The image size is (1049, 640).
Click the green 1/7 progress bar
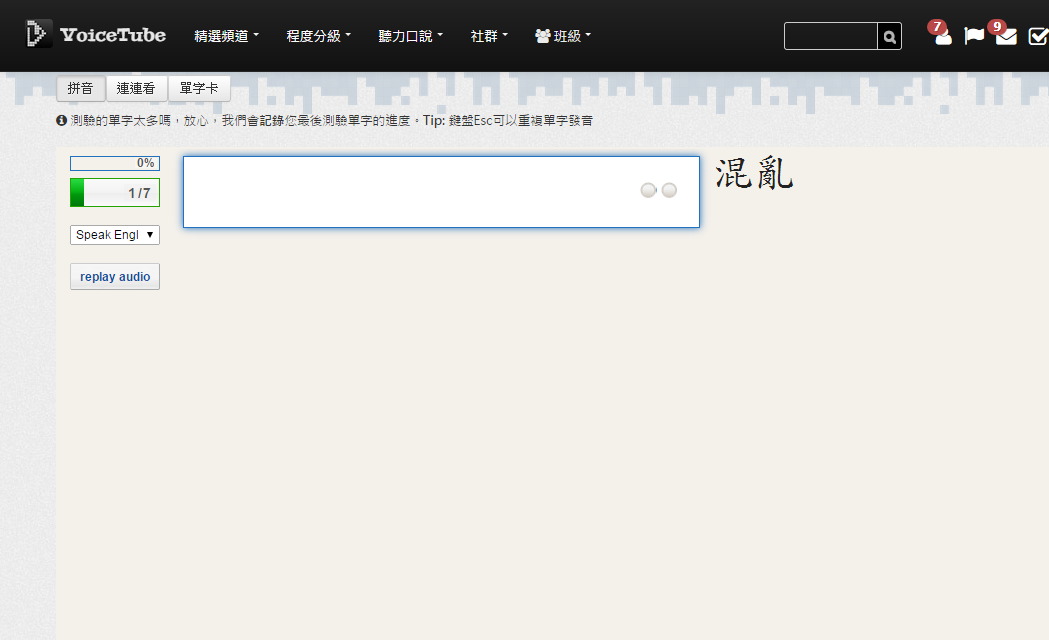click(114, 192)
